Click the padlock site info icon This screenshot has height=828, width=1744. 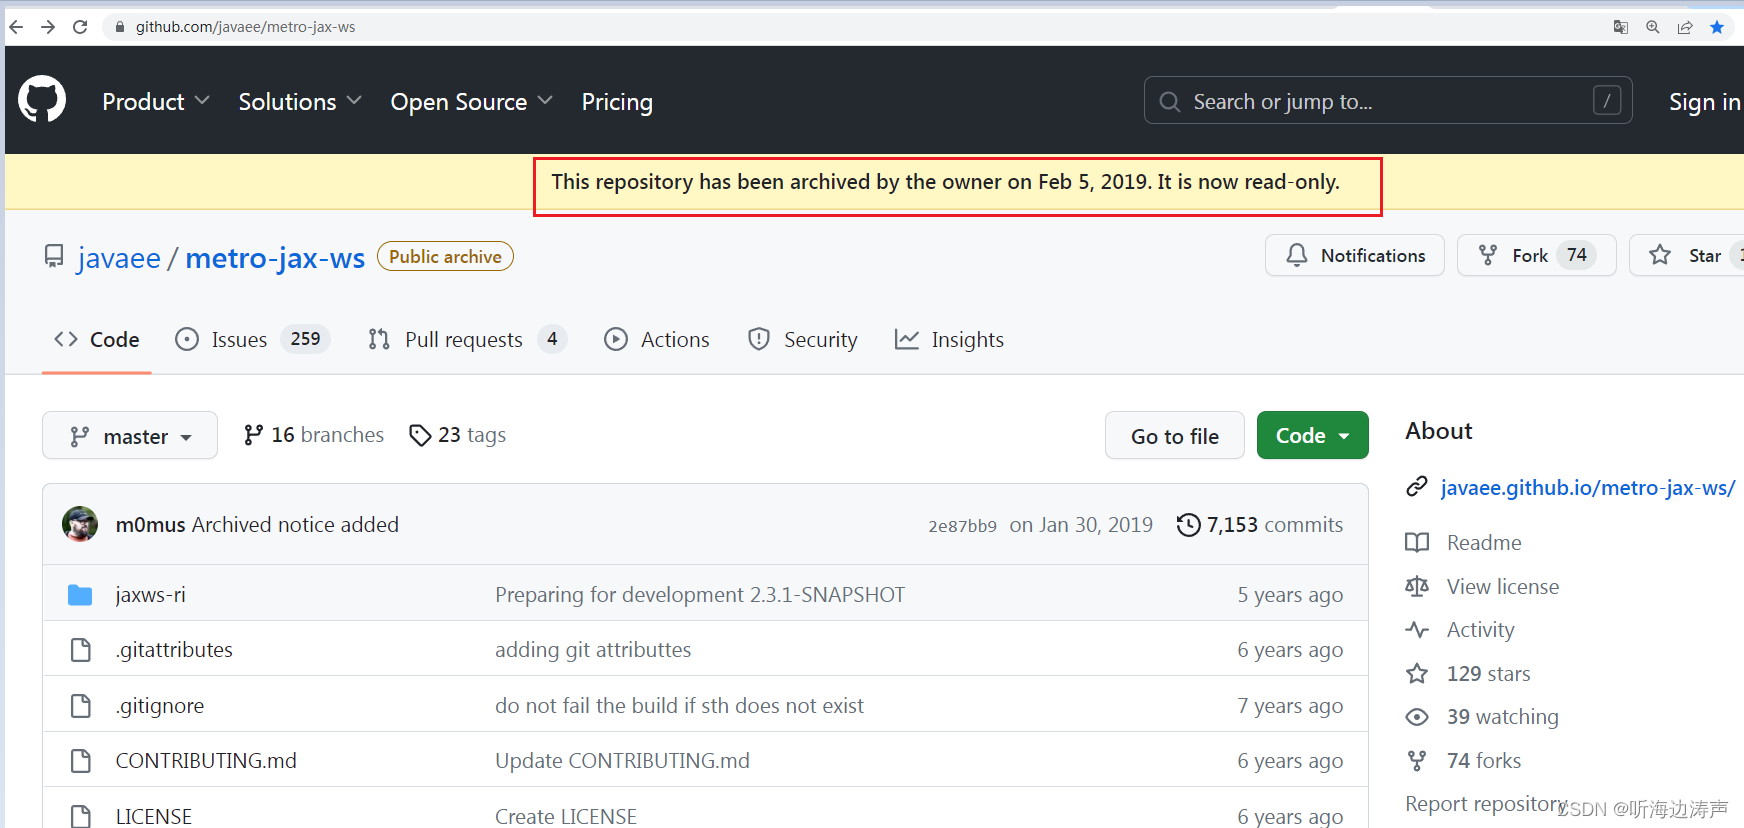pyautogui.click(x=120, y=27)
